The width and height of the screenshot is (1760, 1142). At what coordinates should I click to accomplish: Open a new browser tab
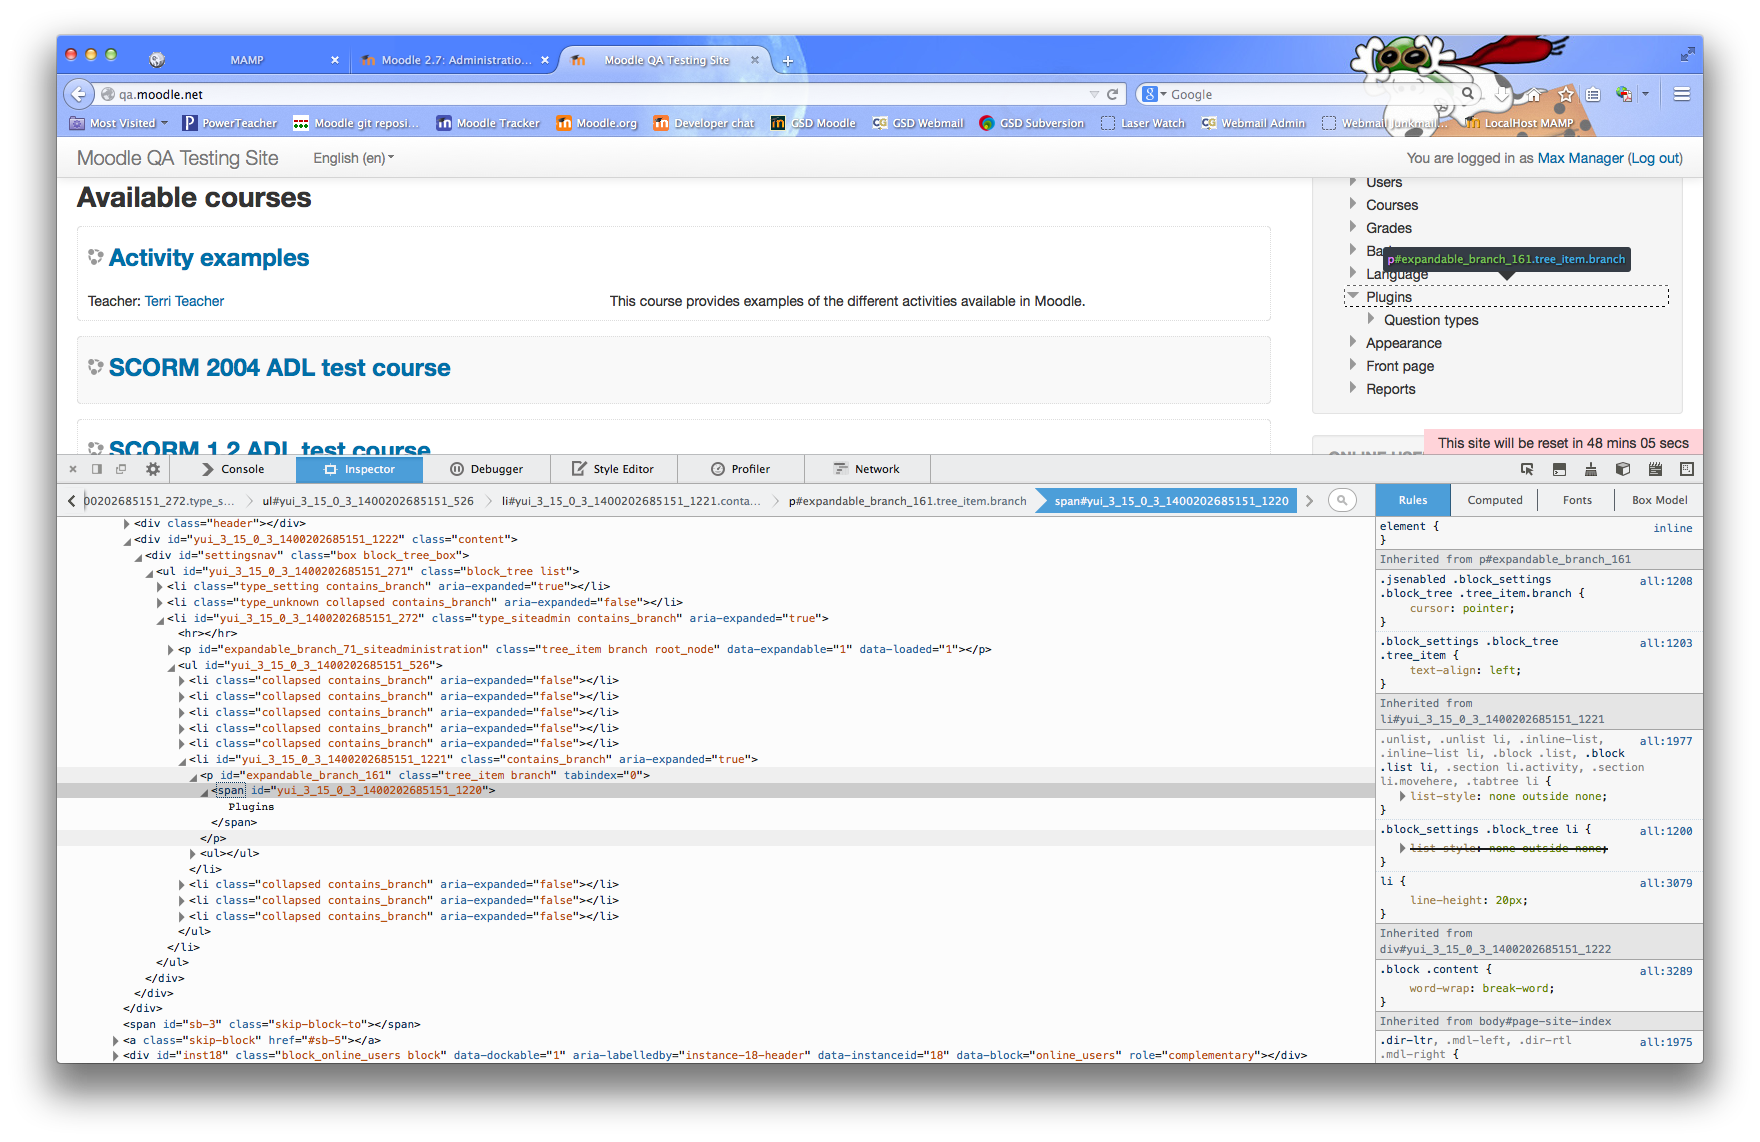click(x=788, y=61)
